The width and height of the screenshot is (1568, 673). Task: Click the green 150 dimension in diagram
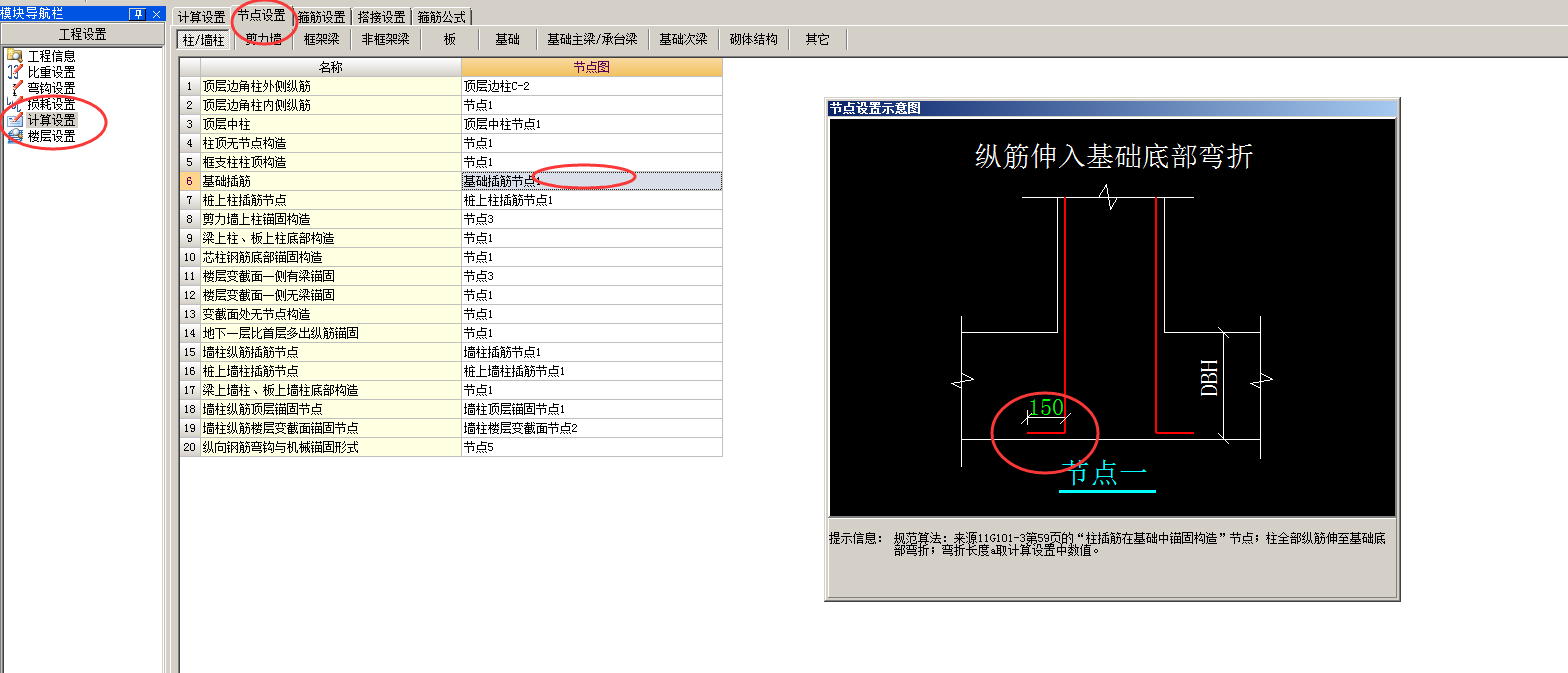[1046, 407]
